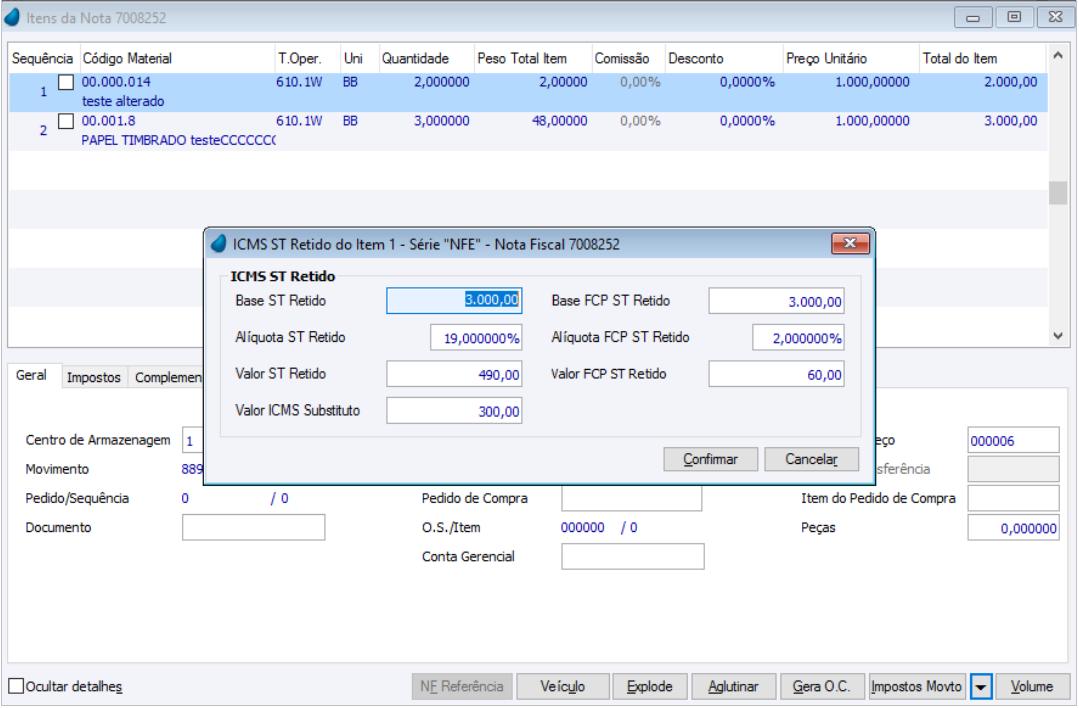This screenshot has height=708, width=1079.
Task: Click the field showing 000006
Action: click(x=1013, y=440)
